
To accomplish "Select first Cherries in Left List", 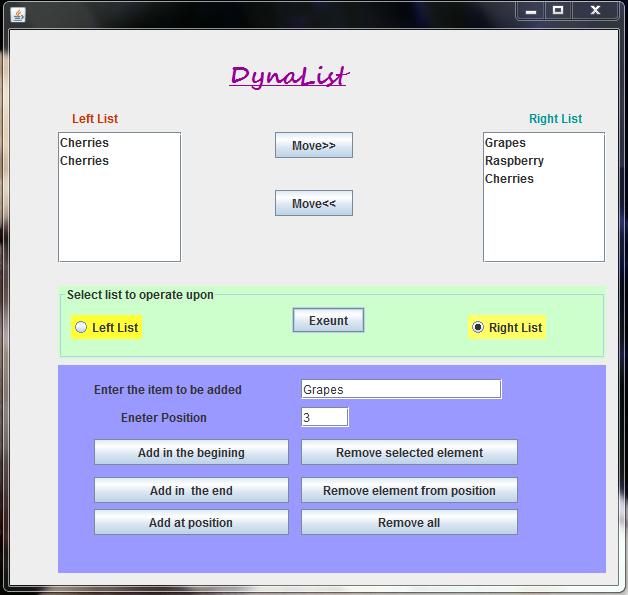I will pos(119,143).
